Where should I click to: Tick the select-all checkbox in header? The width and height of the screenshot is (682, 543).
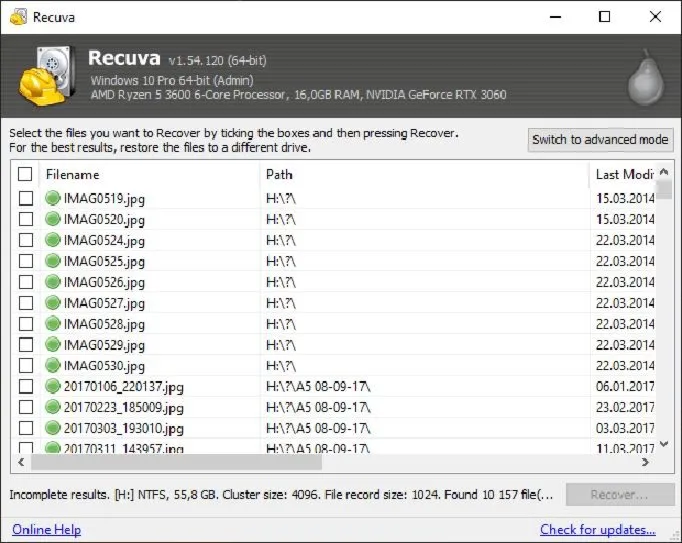[25, 174]
